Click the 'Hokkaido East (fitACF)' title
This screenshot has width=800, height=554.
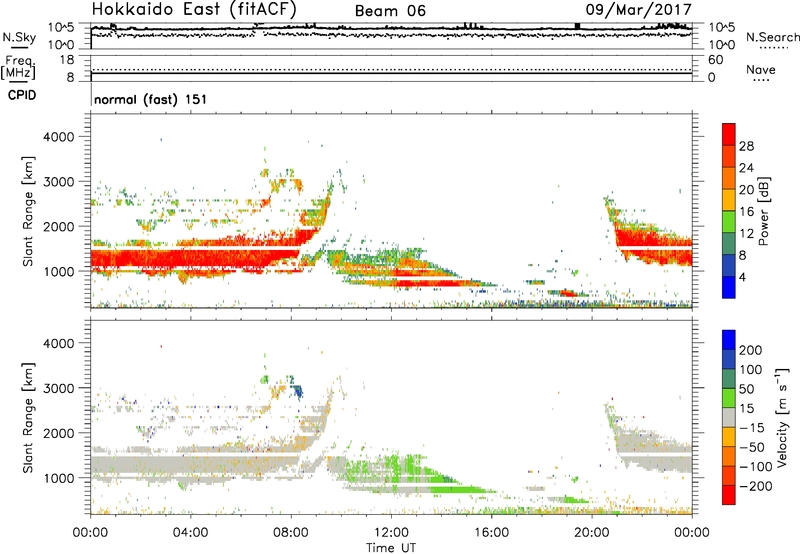pyautogui.click(x=194, y=9)
